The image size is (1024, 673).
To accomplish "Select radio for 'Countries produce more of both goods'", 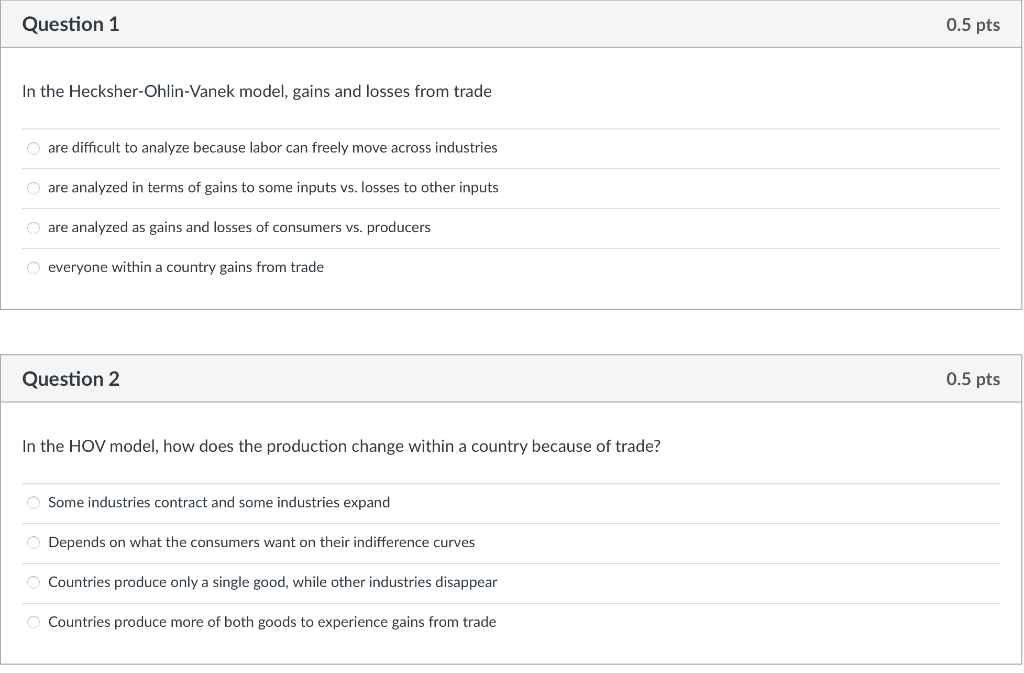I will 33,622.
